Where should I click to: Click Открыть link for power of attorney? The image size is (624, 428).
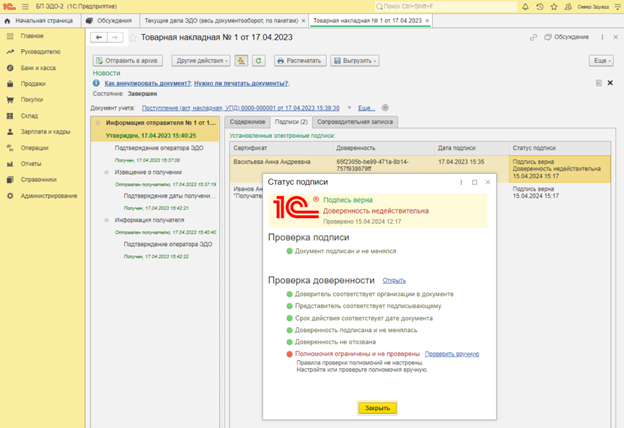(x=394, y=281)
